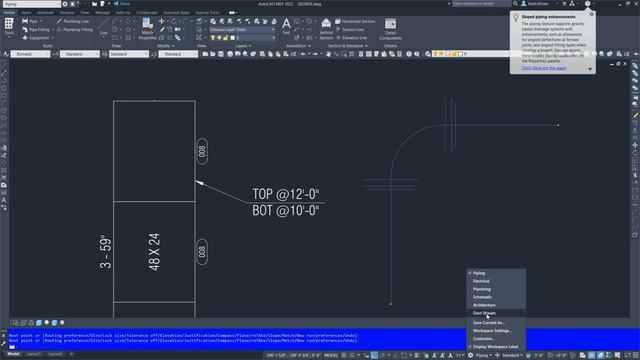Open the Unsaved Layer State dropdown

[x=242, y=29]
